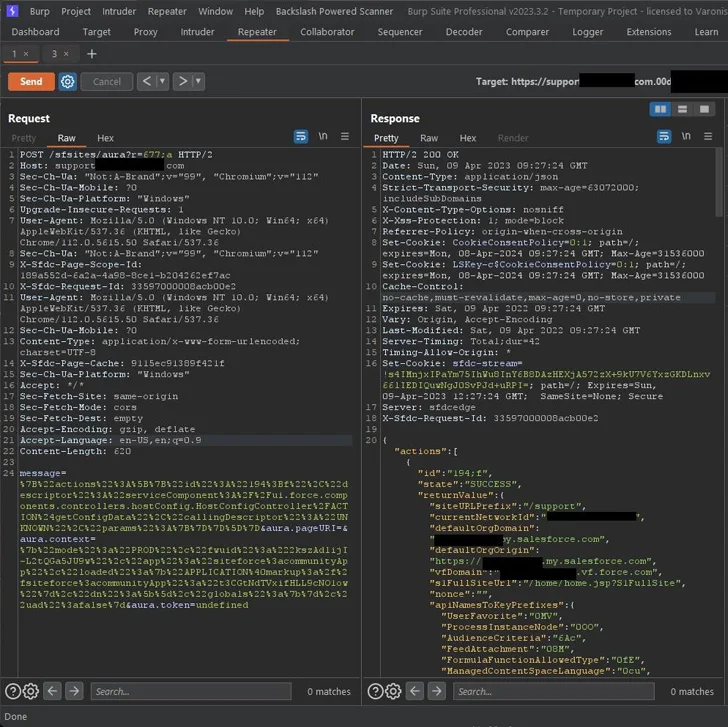Toggle non-printable characters in Request pane
The height and width of the screenshot is (727, 728).
point(323,136)
